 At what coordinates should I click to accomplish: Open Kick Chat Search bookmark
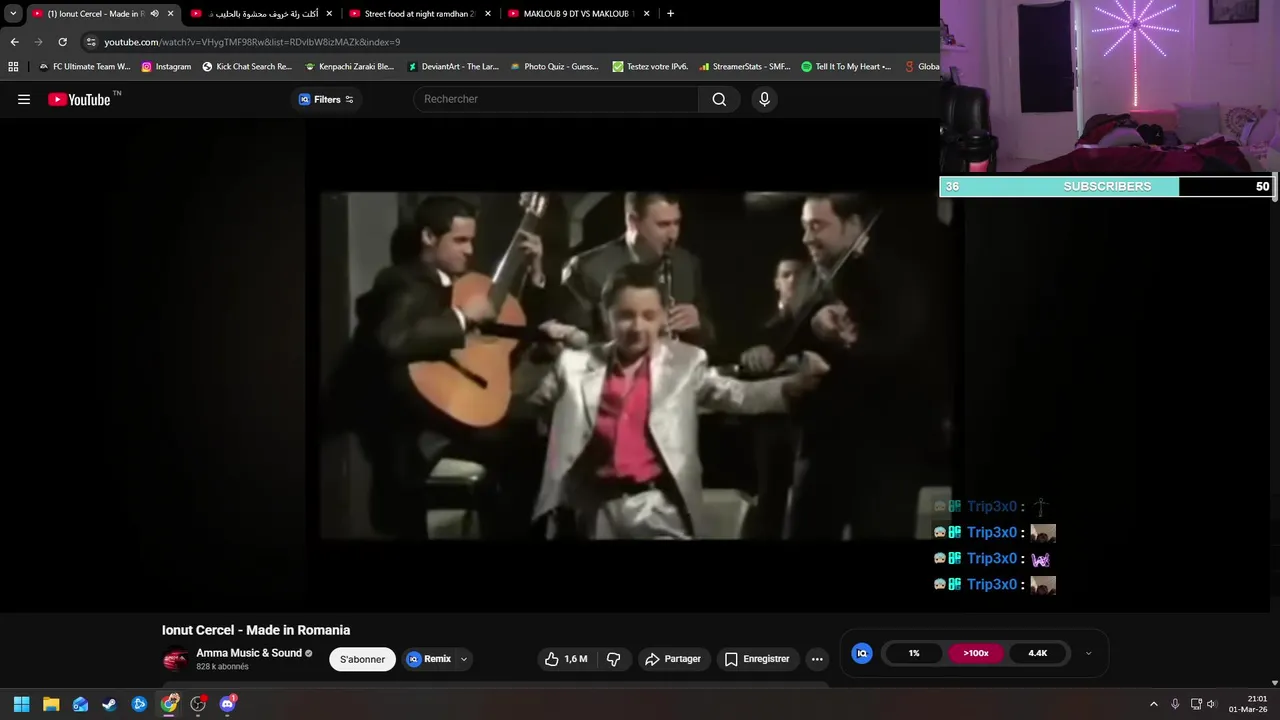(x=247, y=67)
